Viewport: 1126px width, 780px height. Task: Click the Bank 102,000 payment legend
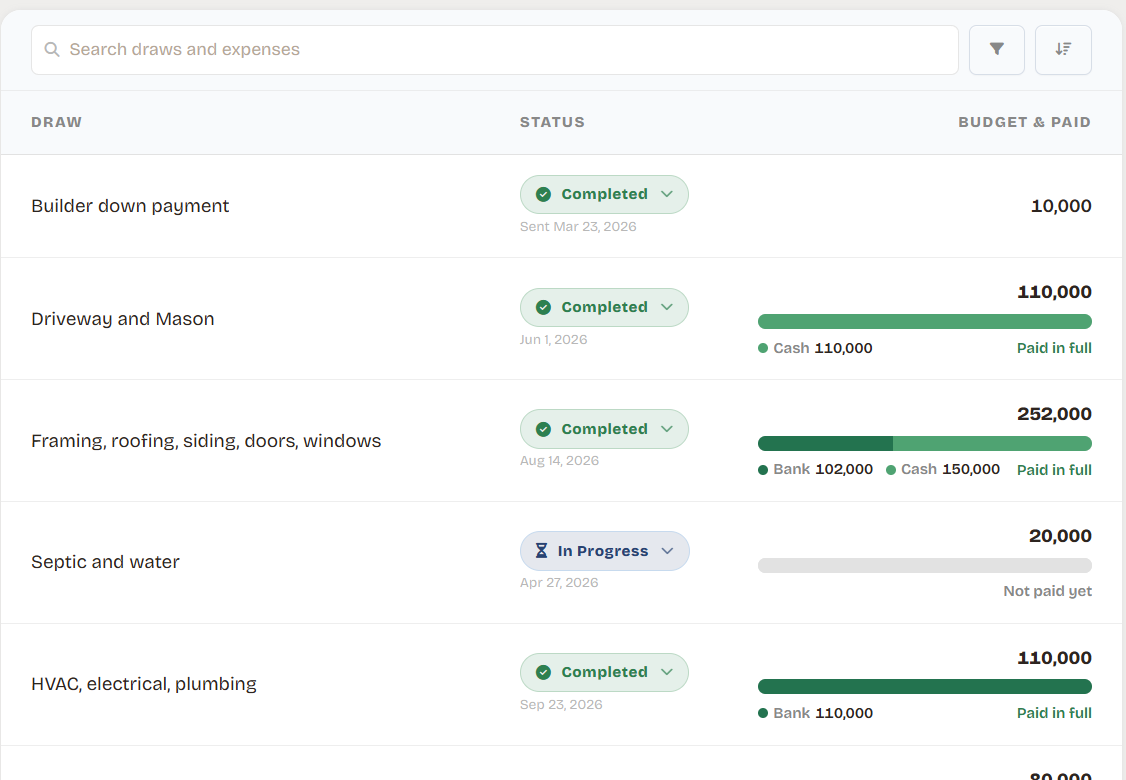coord(816,470)
